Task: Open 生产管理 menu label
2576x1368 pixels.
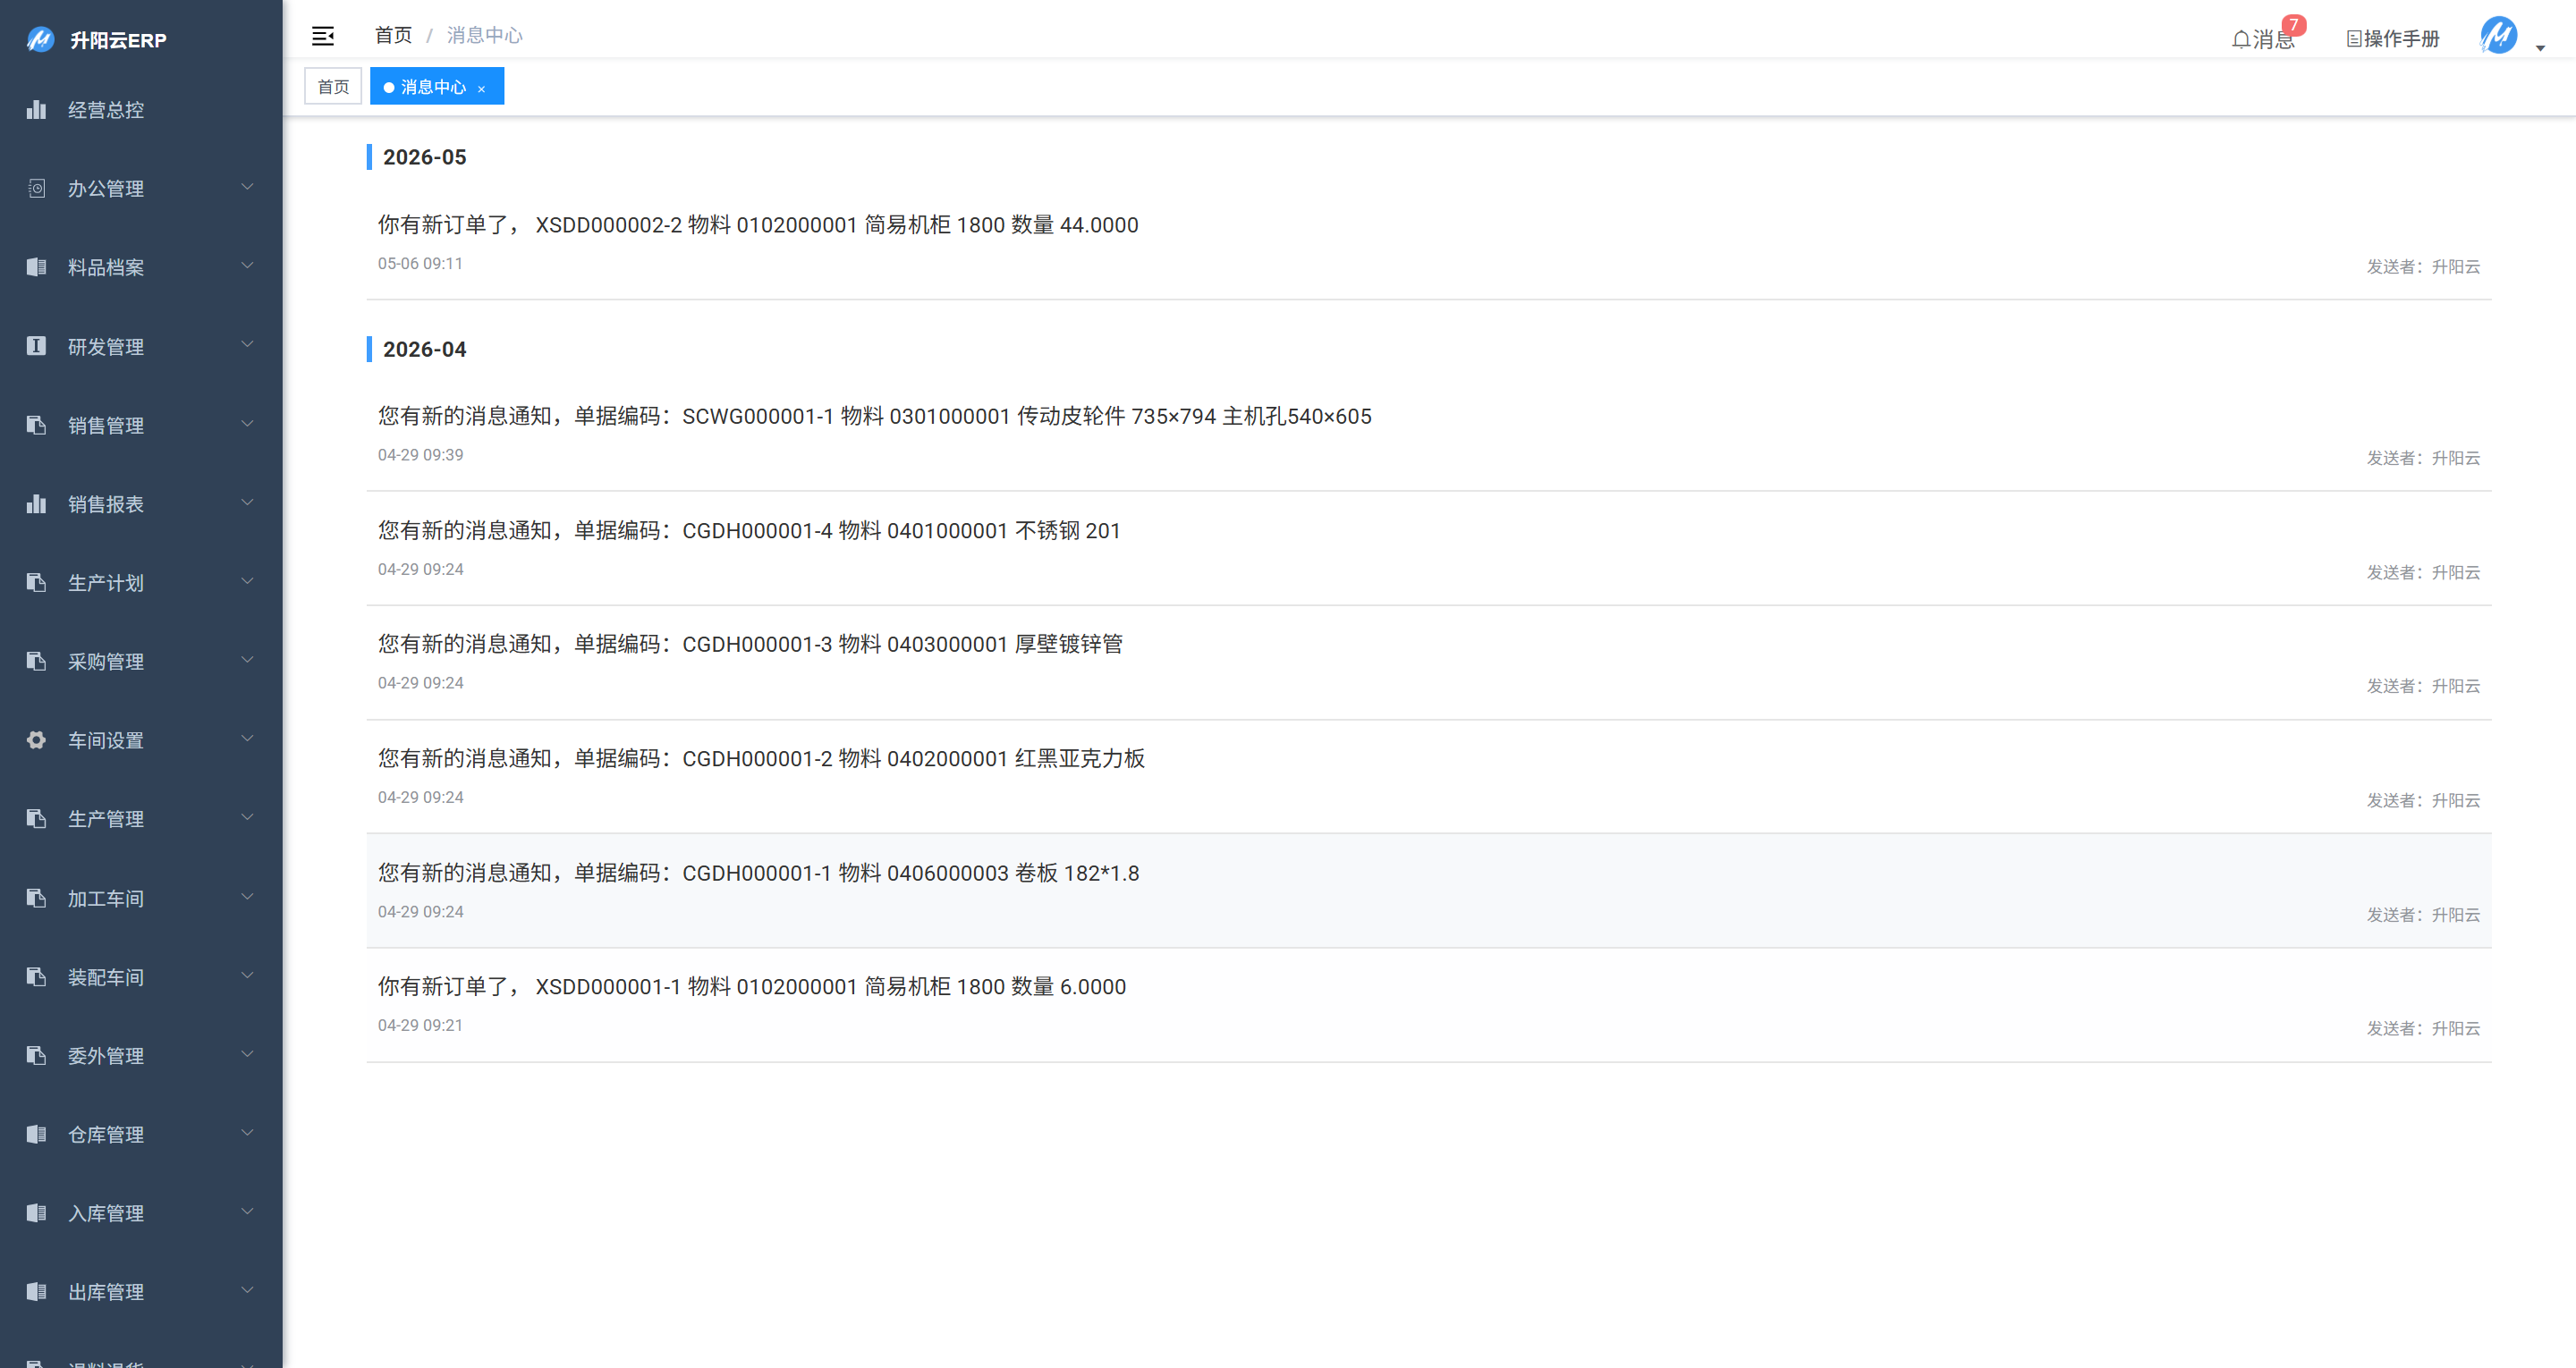Action: pyautogui.click(x=106, y=819)
